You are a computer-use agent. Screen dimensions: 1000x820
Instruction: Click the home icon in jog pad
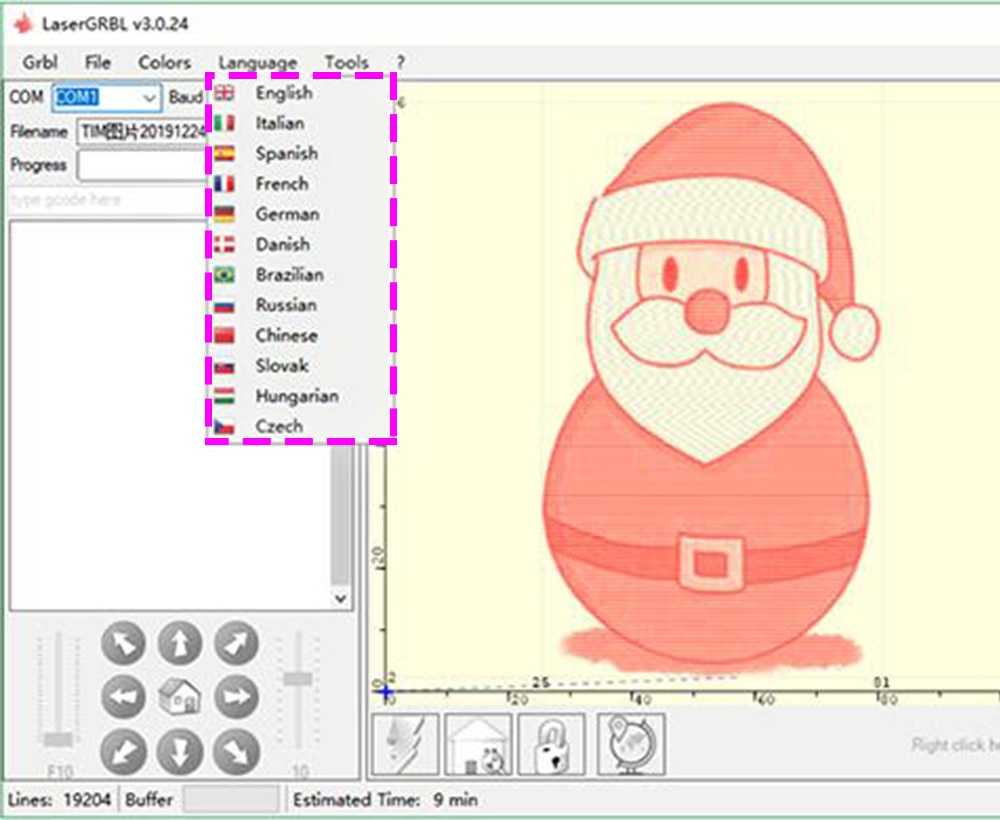180,697
